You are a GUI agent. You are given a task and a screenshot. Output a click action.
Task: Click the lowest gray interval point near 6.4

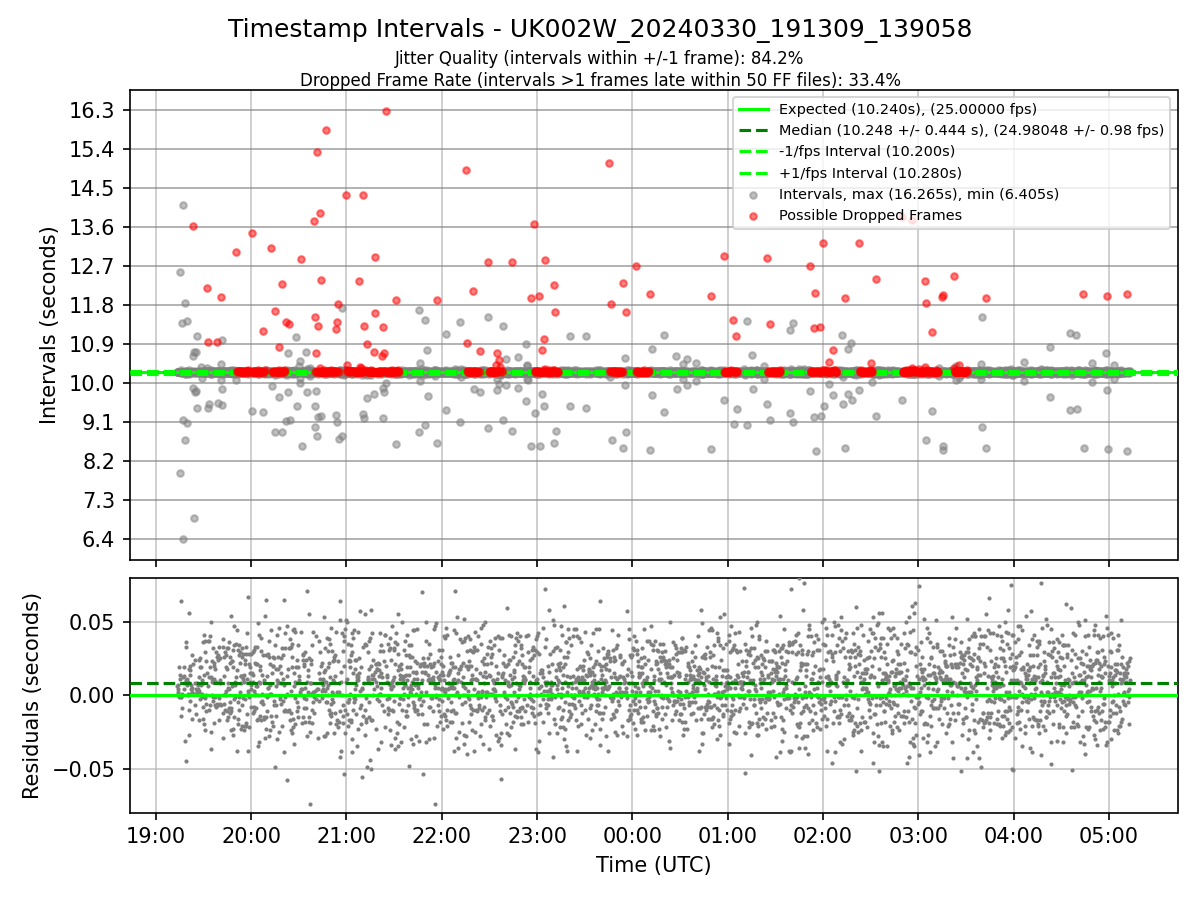click(183, 539)
